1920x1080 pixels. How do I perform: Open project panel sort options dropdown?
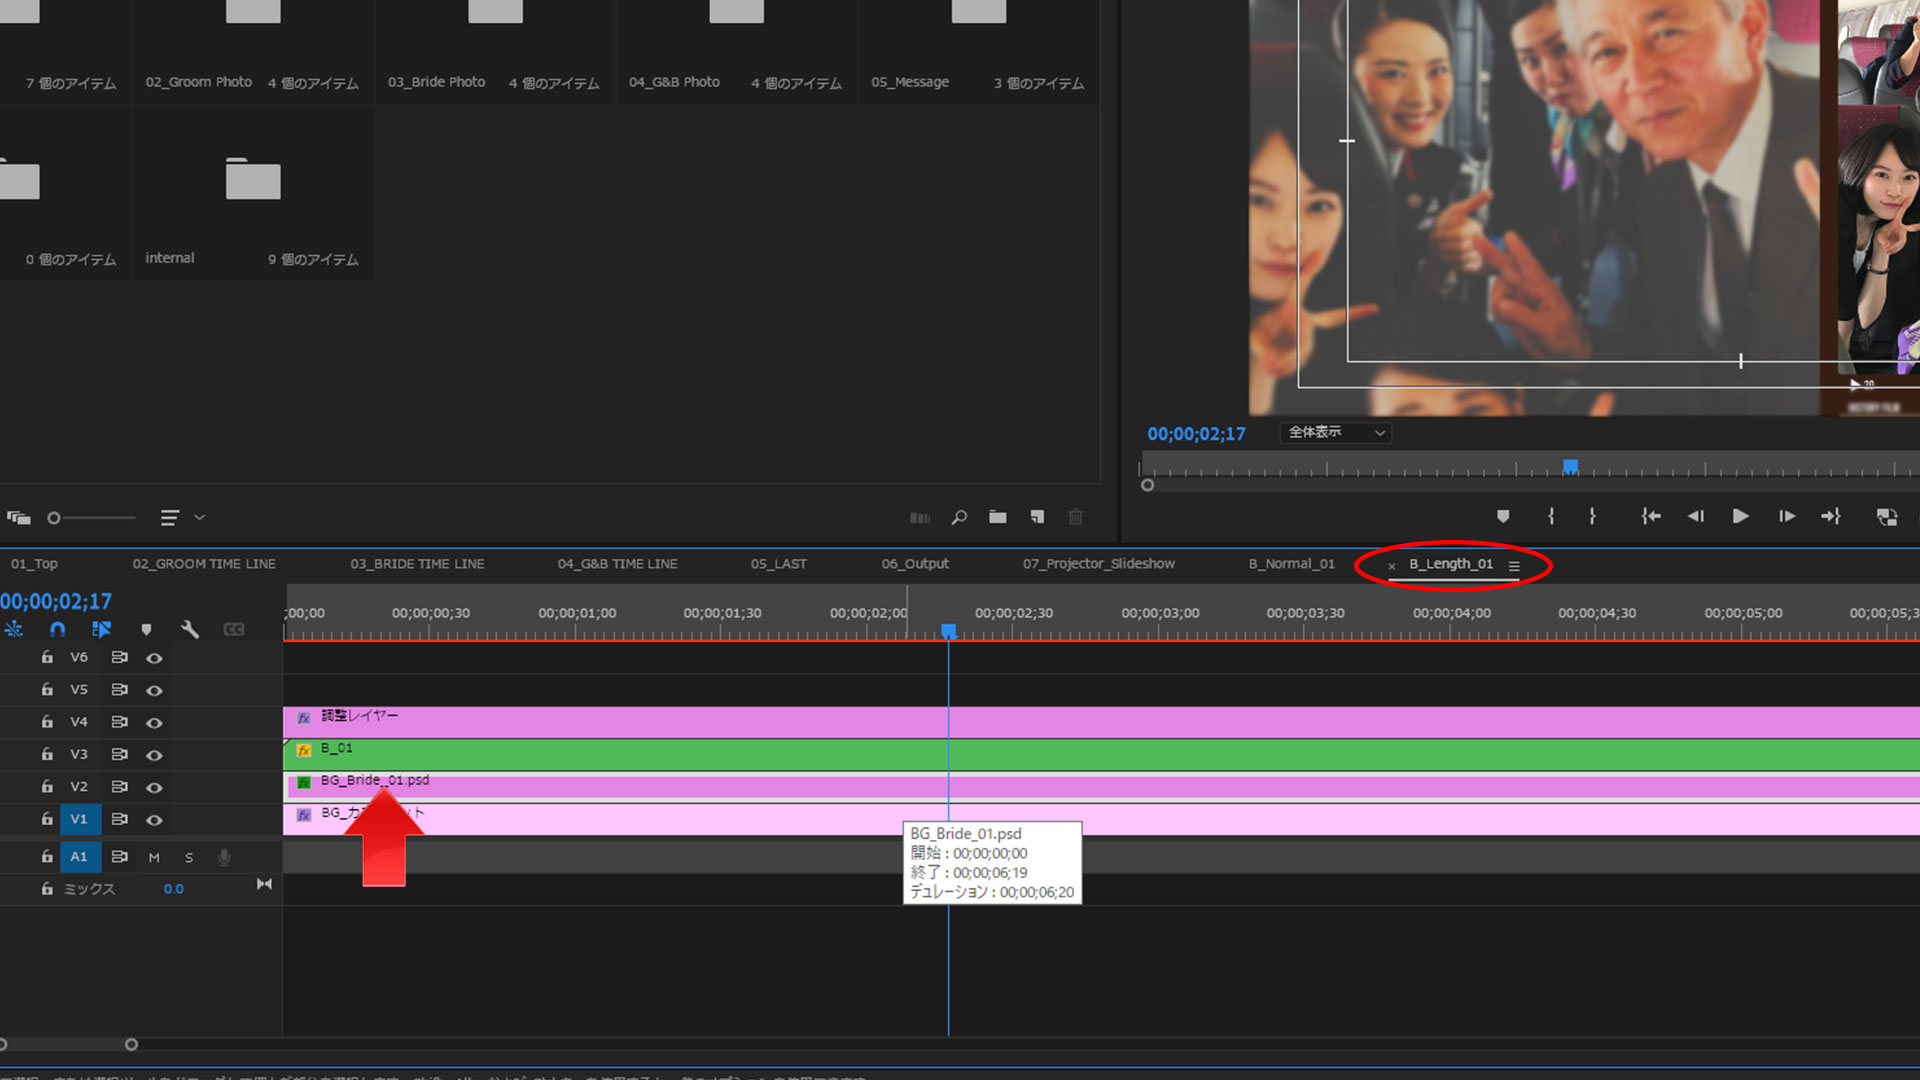click(182, 517)
